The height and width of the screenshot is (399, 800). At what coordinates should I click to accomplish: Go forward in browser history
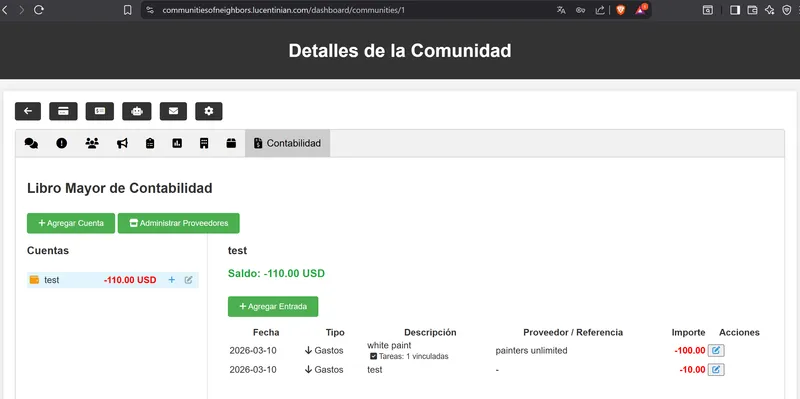click(21, 10)
